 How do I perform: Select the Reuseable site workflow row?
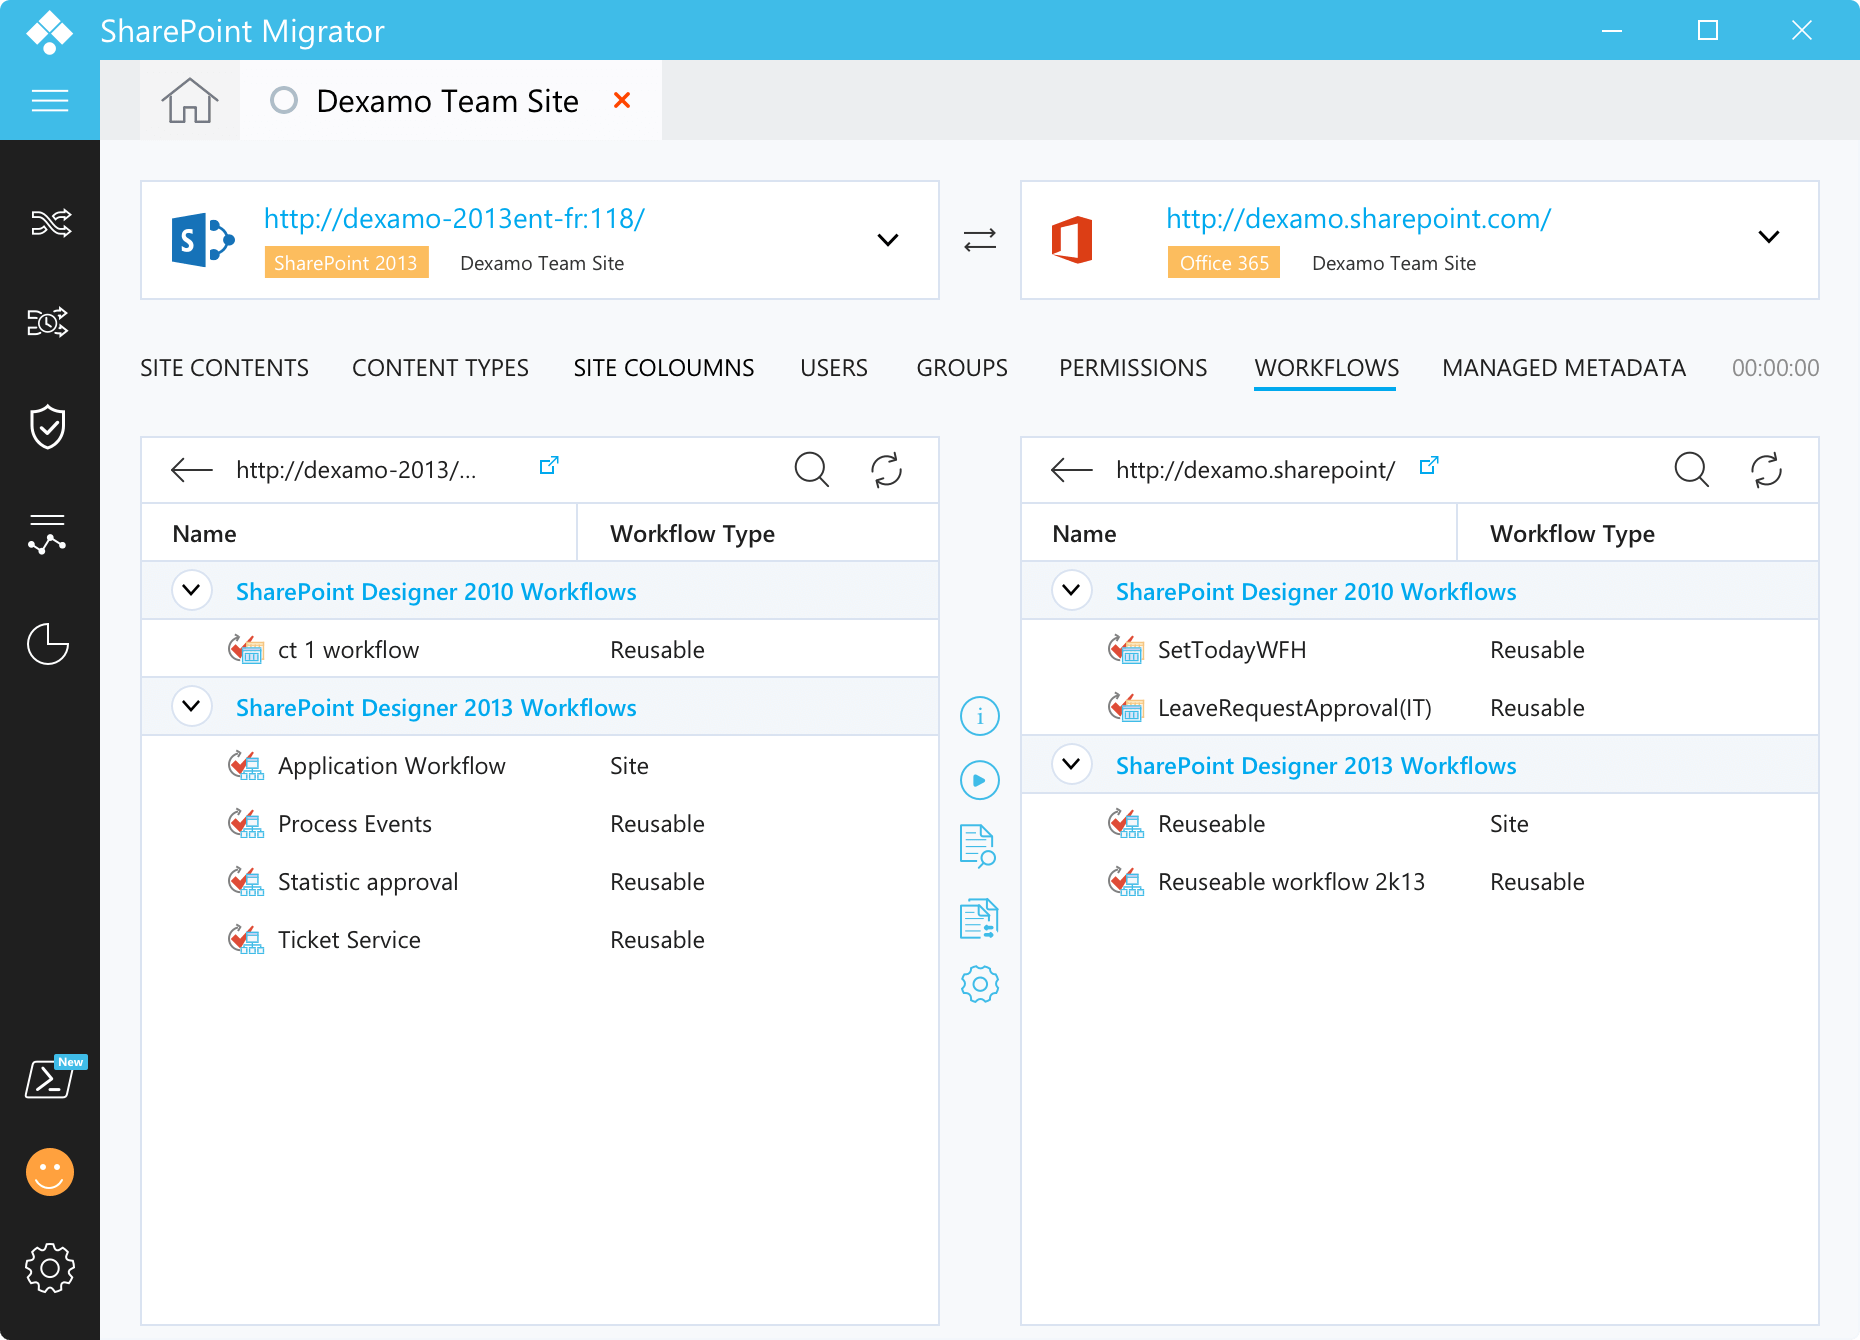tap(1420, 824)
